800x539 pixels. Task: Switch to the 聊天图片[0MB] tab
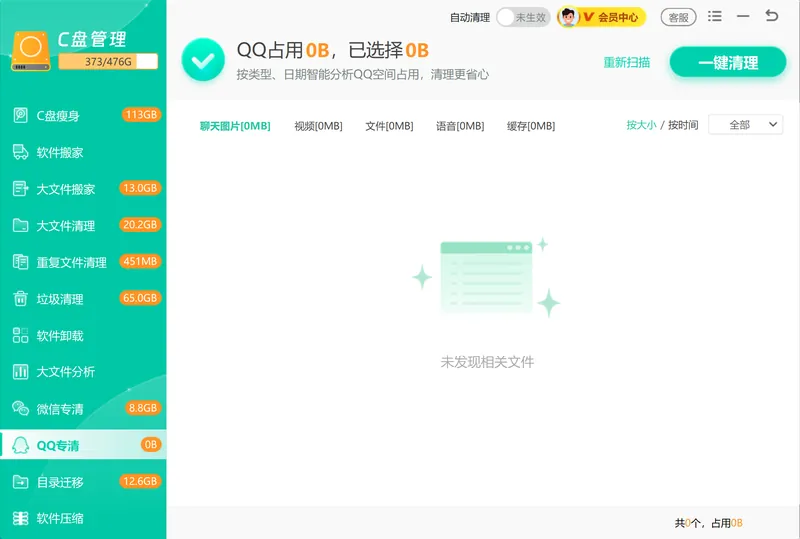pos(235,126)
